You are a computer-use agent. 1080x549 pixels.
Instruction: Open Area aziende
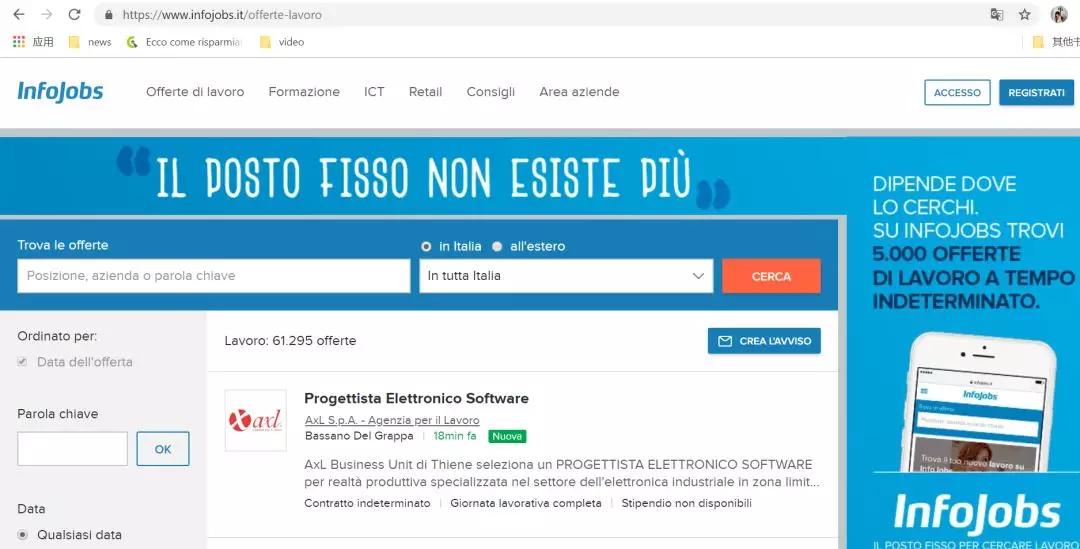(579, 92)
